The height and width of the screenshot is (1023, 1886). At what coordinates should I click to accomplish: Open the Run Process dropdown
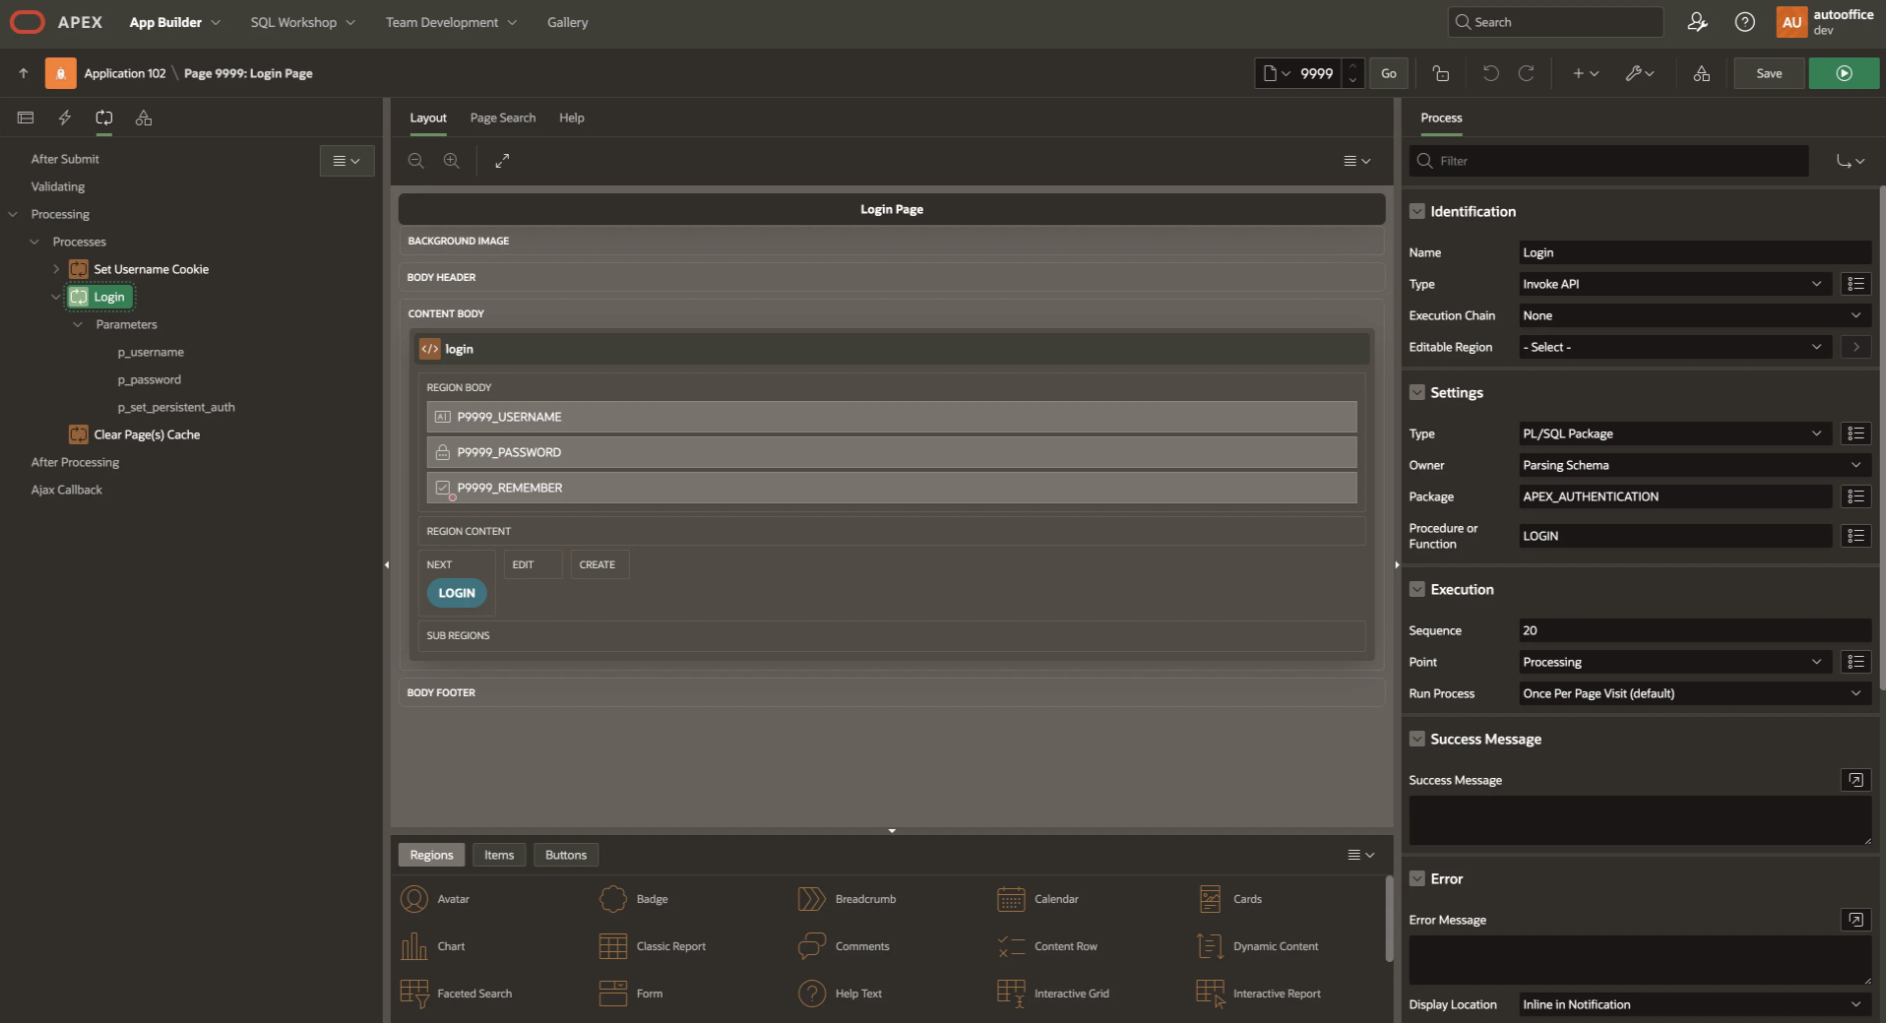point(1695,693)
